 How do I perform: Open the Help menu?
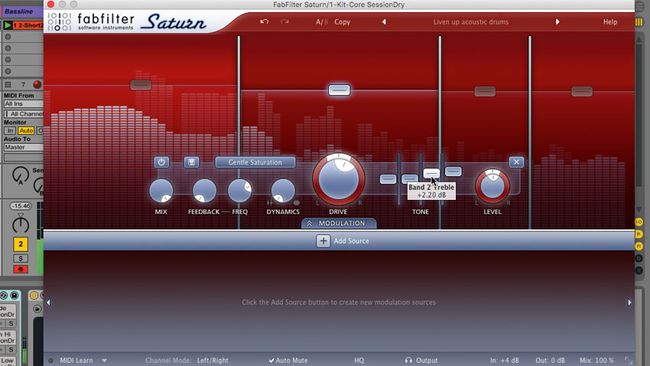point(610,22)
